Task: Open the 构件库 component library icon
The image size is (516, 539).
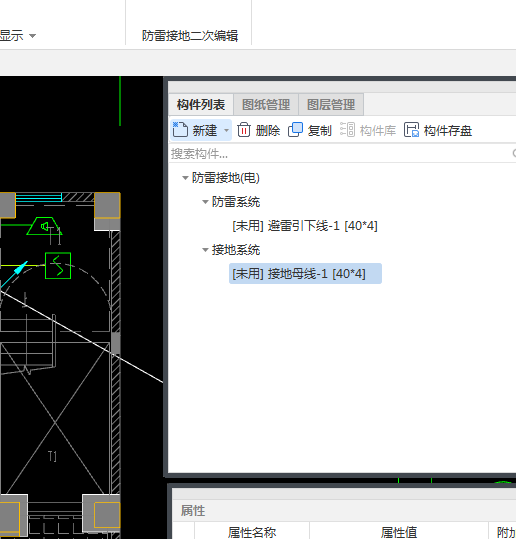Action: [x=347, y=130]
